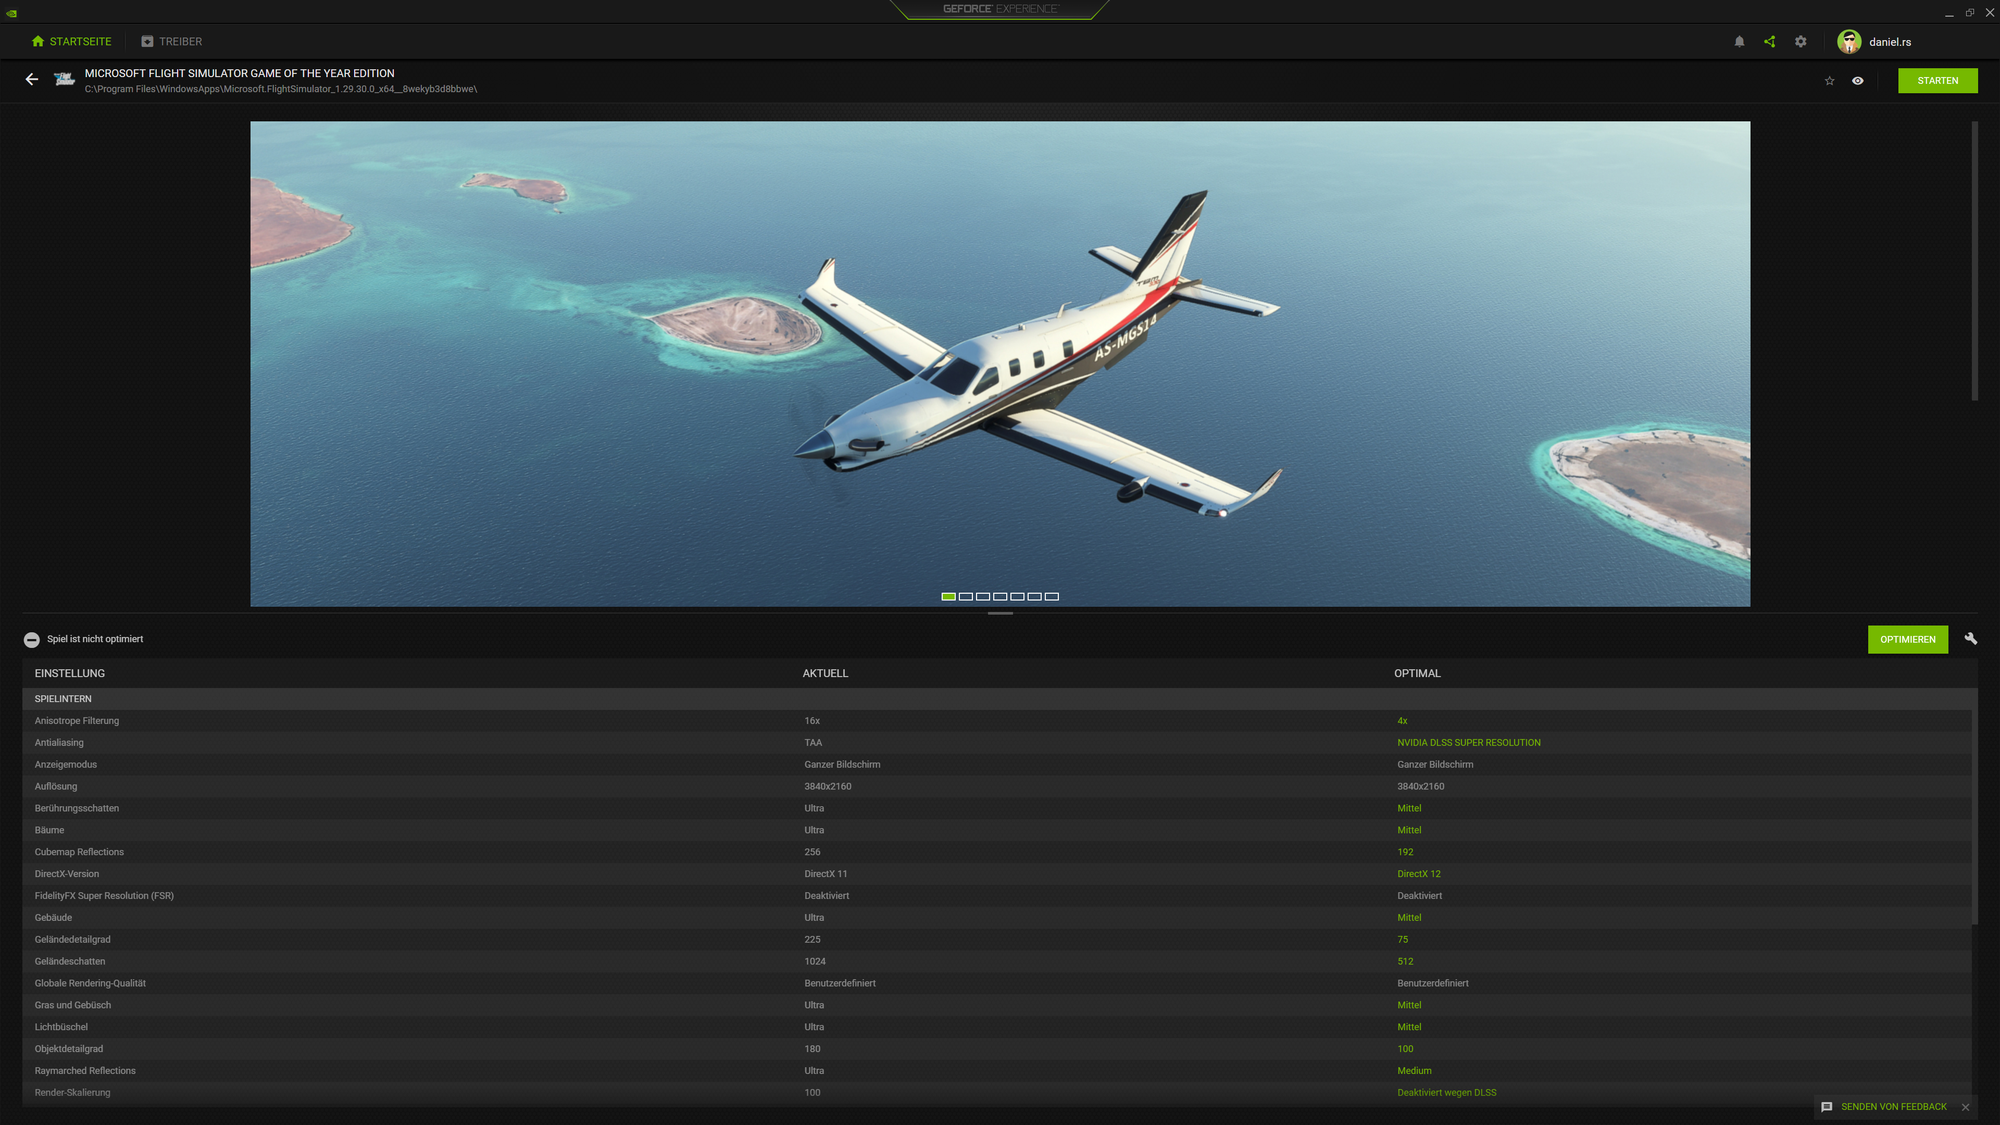Click Raymarched Reflections optimal Medium
This screenshot has height=1125, width=2000.
[x=1414, y=1072]
